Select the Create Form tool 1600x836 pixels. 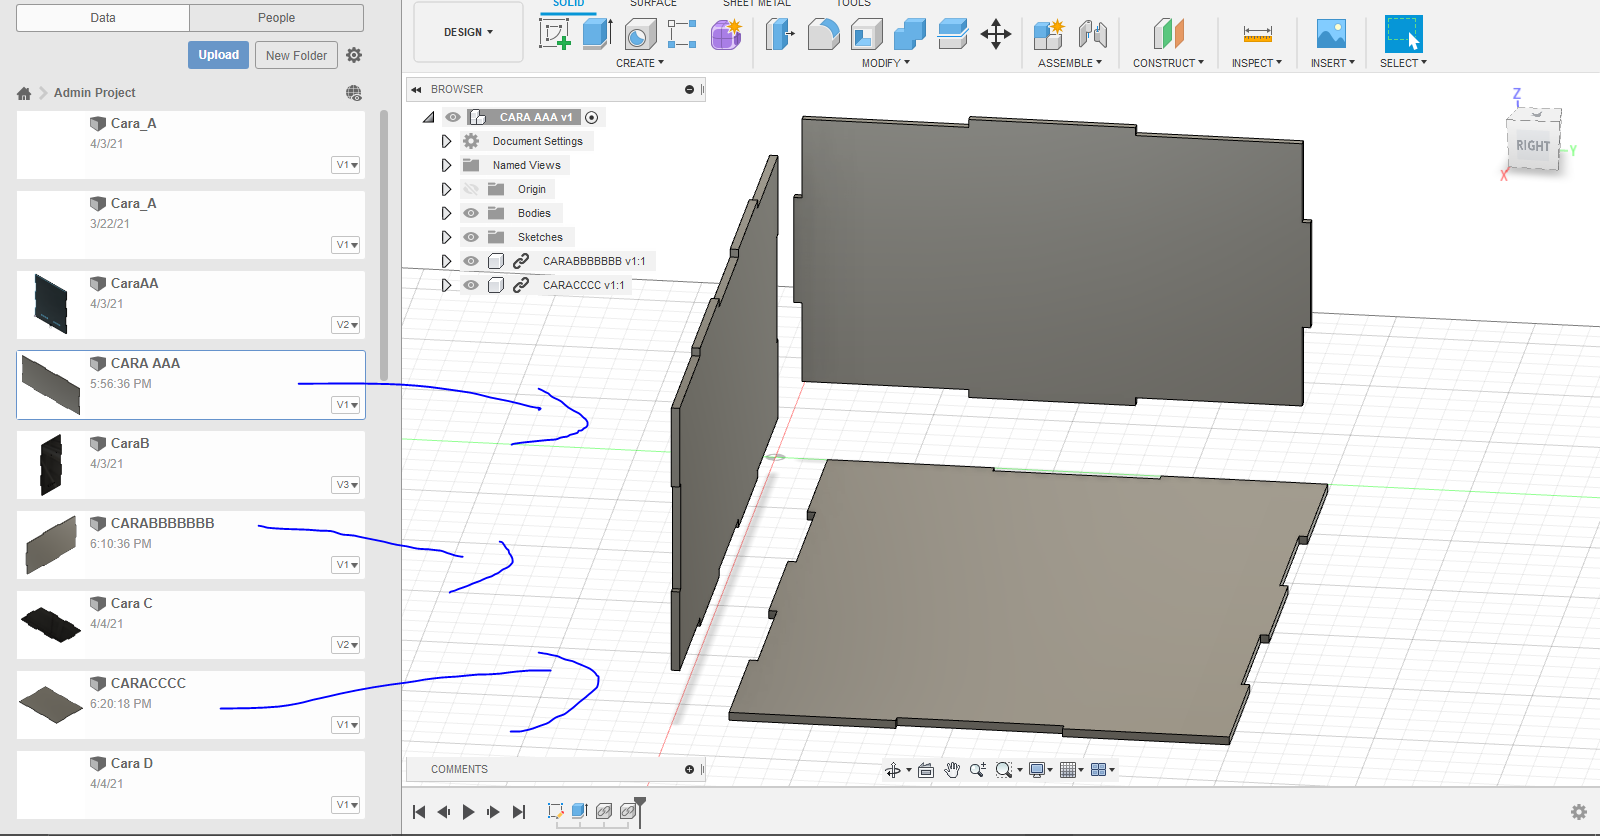pos(726,34)
